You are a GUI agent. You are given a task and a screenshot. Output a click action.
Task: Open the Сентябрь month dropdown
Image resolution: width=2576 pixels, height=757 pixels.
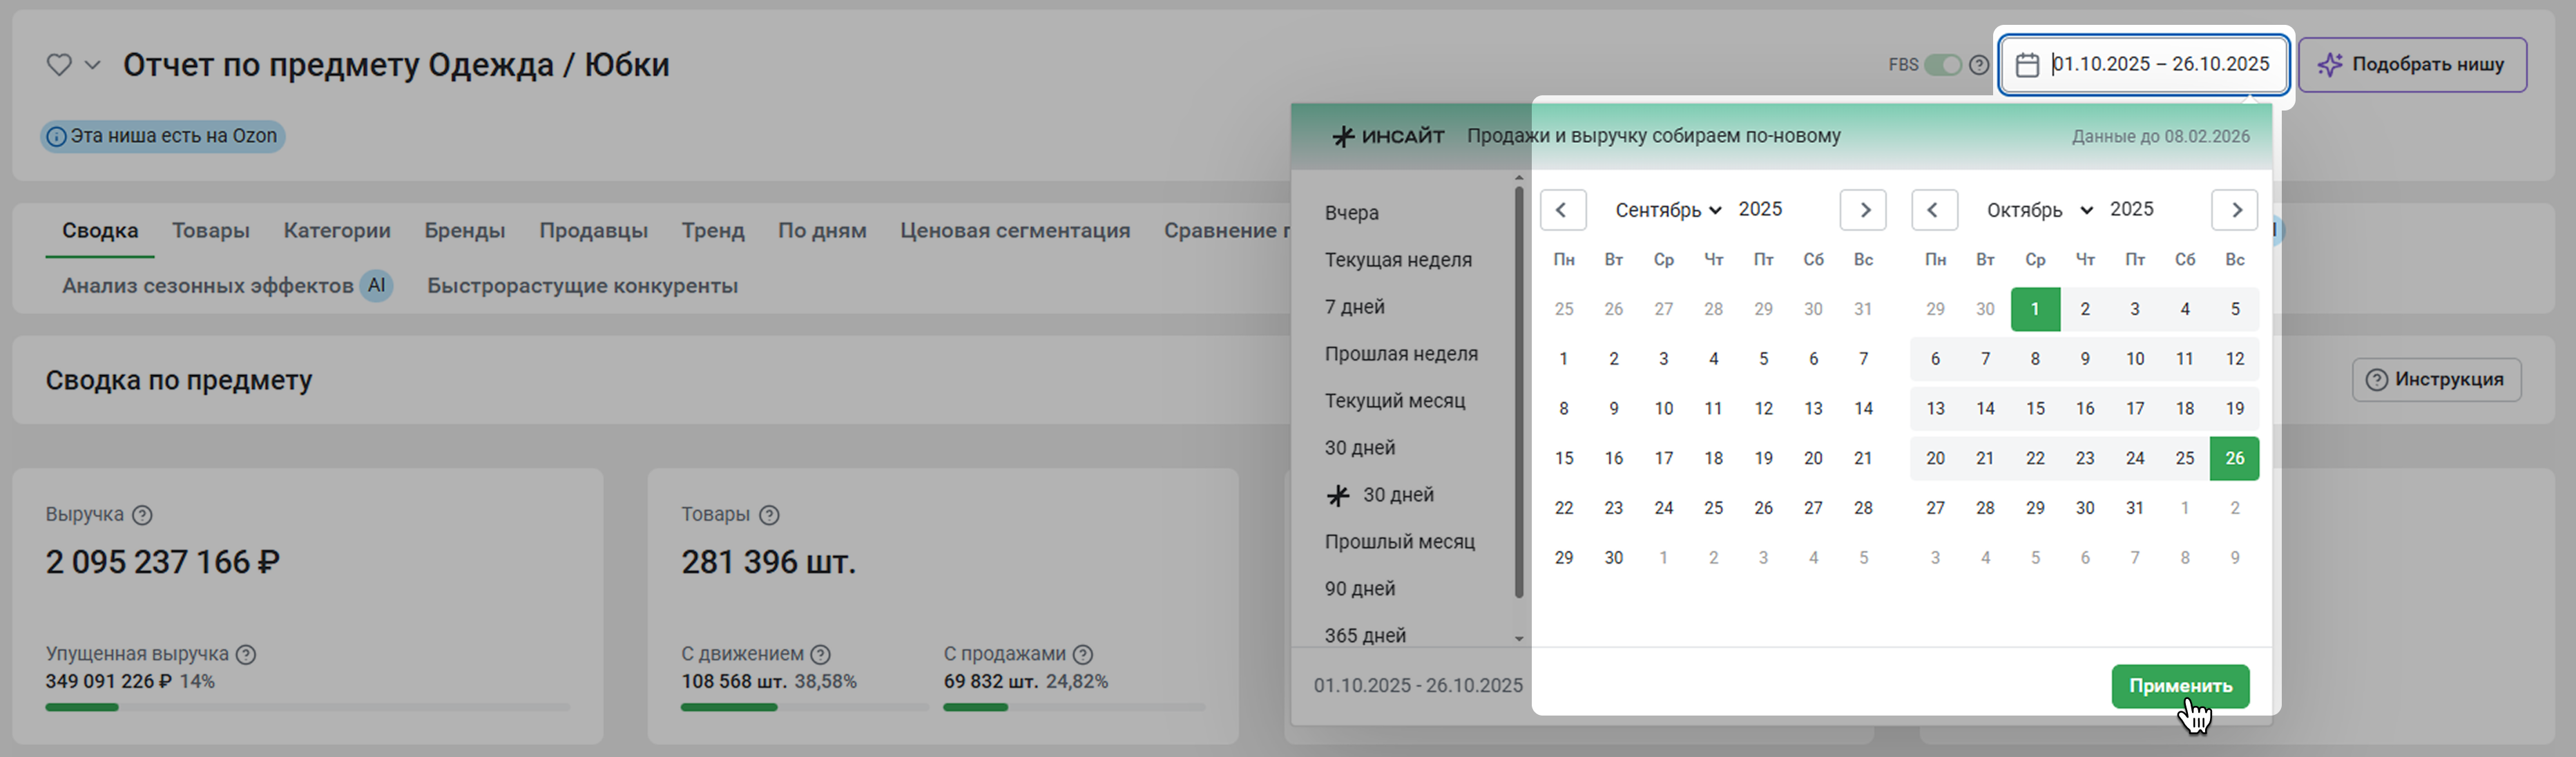(x=1668, y=210)
